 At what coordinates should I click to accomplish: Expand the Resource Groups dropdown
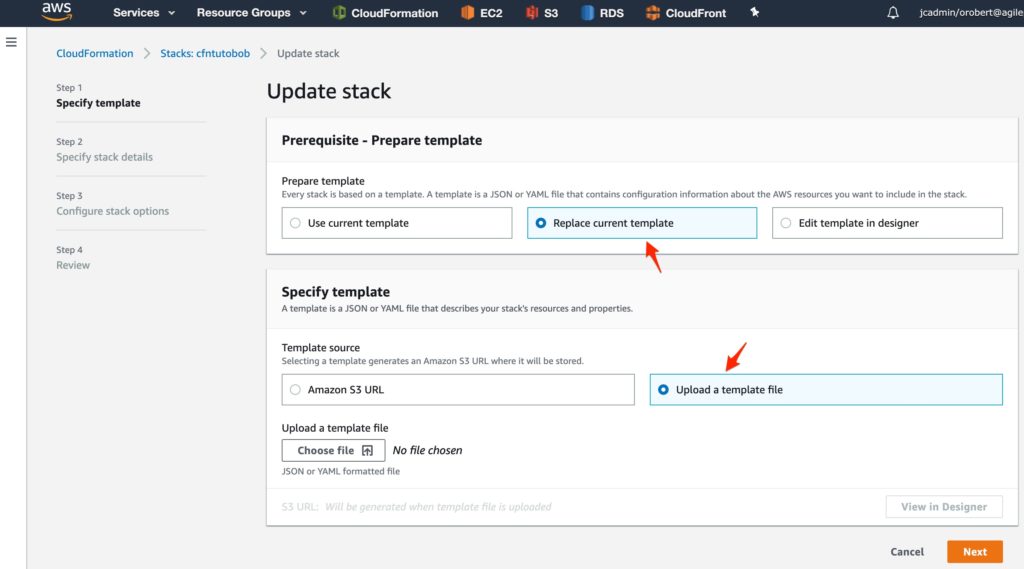(251, 12)
